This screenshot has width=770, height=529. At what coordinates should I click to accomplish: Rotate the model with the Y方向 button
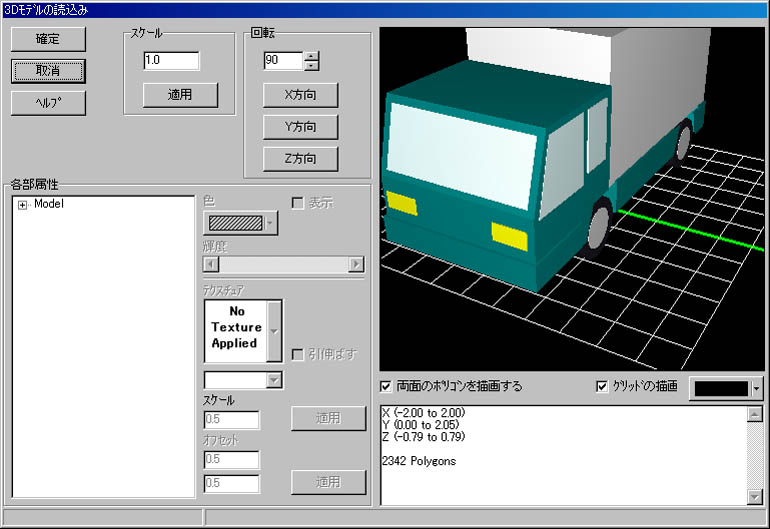(300, 127)
